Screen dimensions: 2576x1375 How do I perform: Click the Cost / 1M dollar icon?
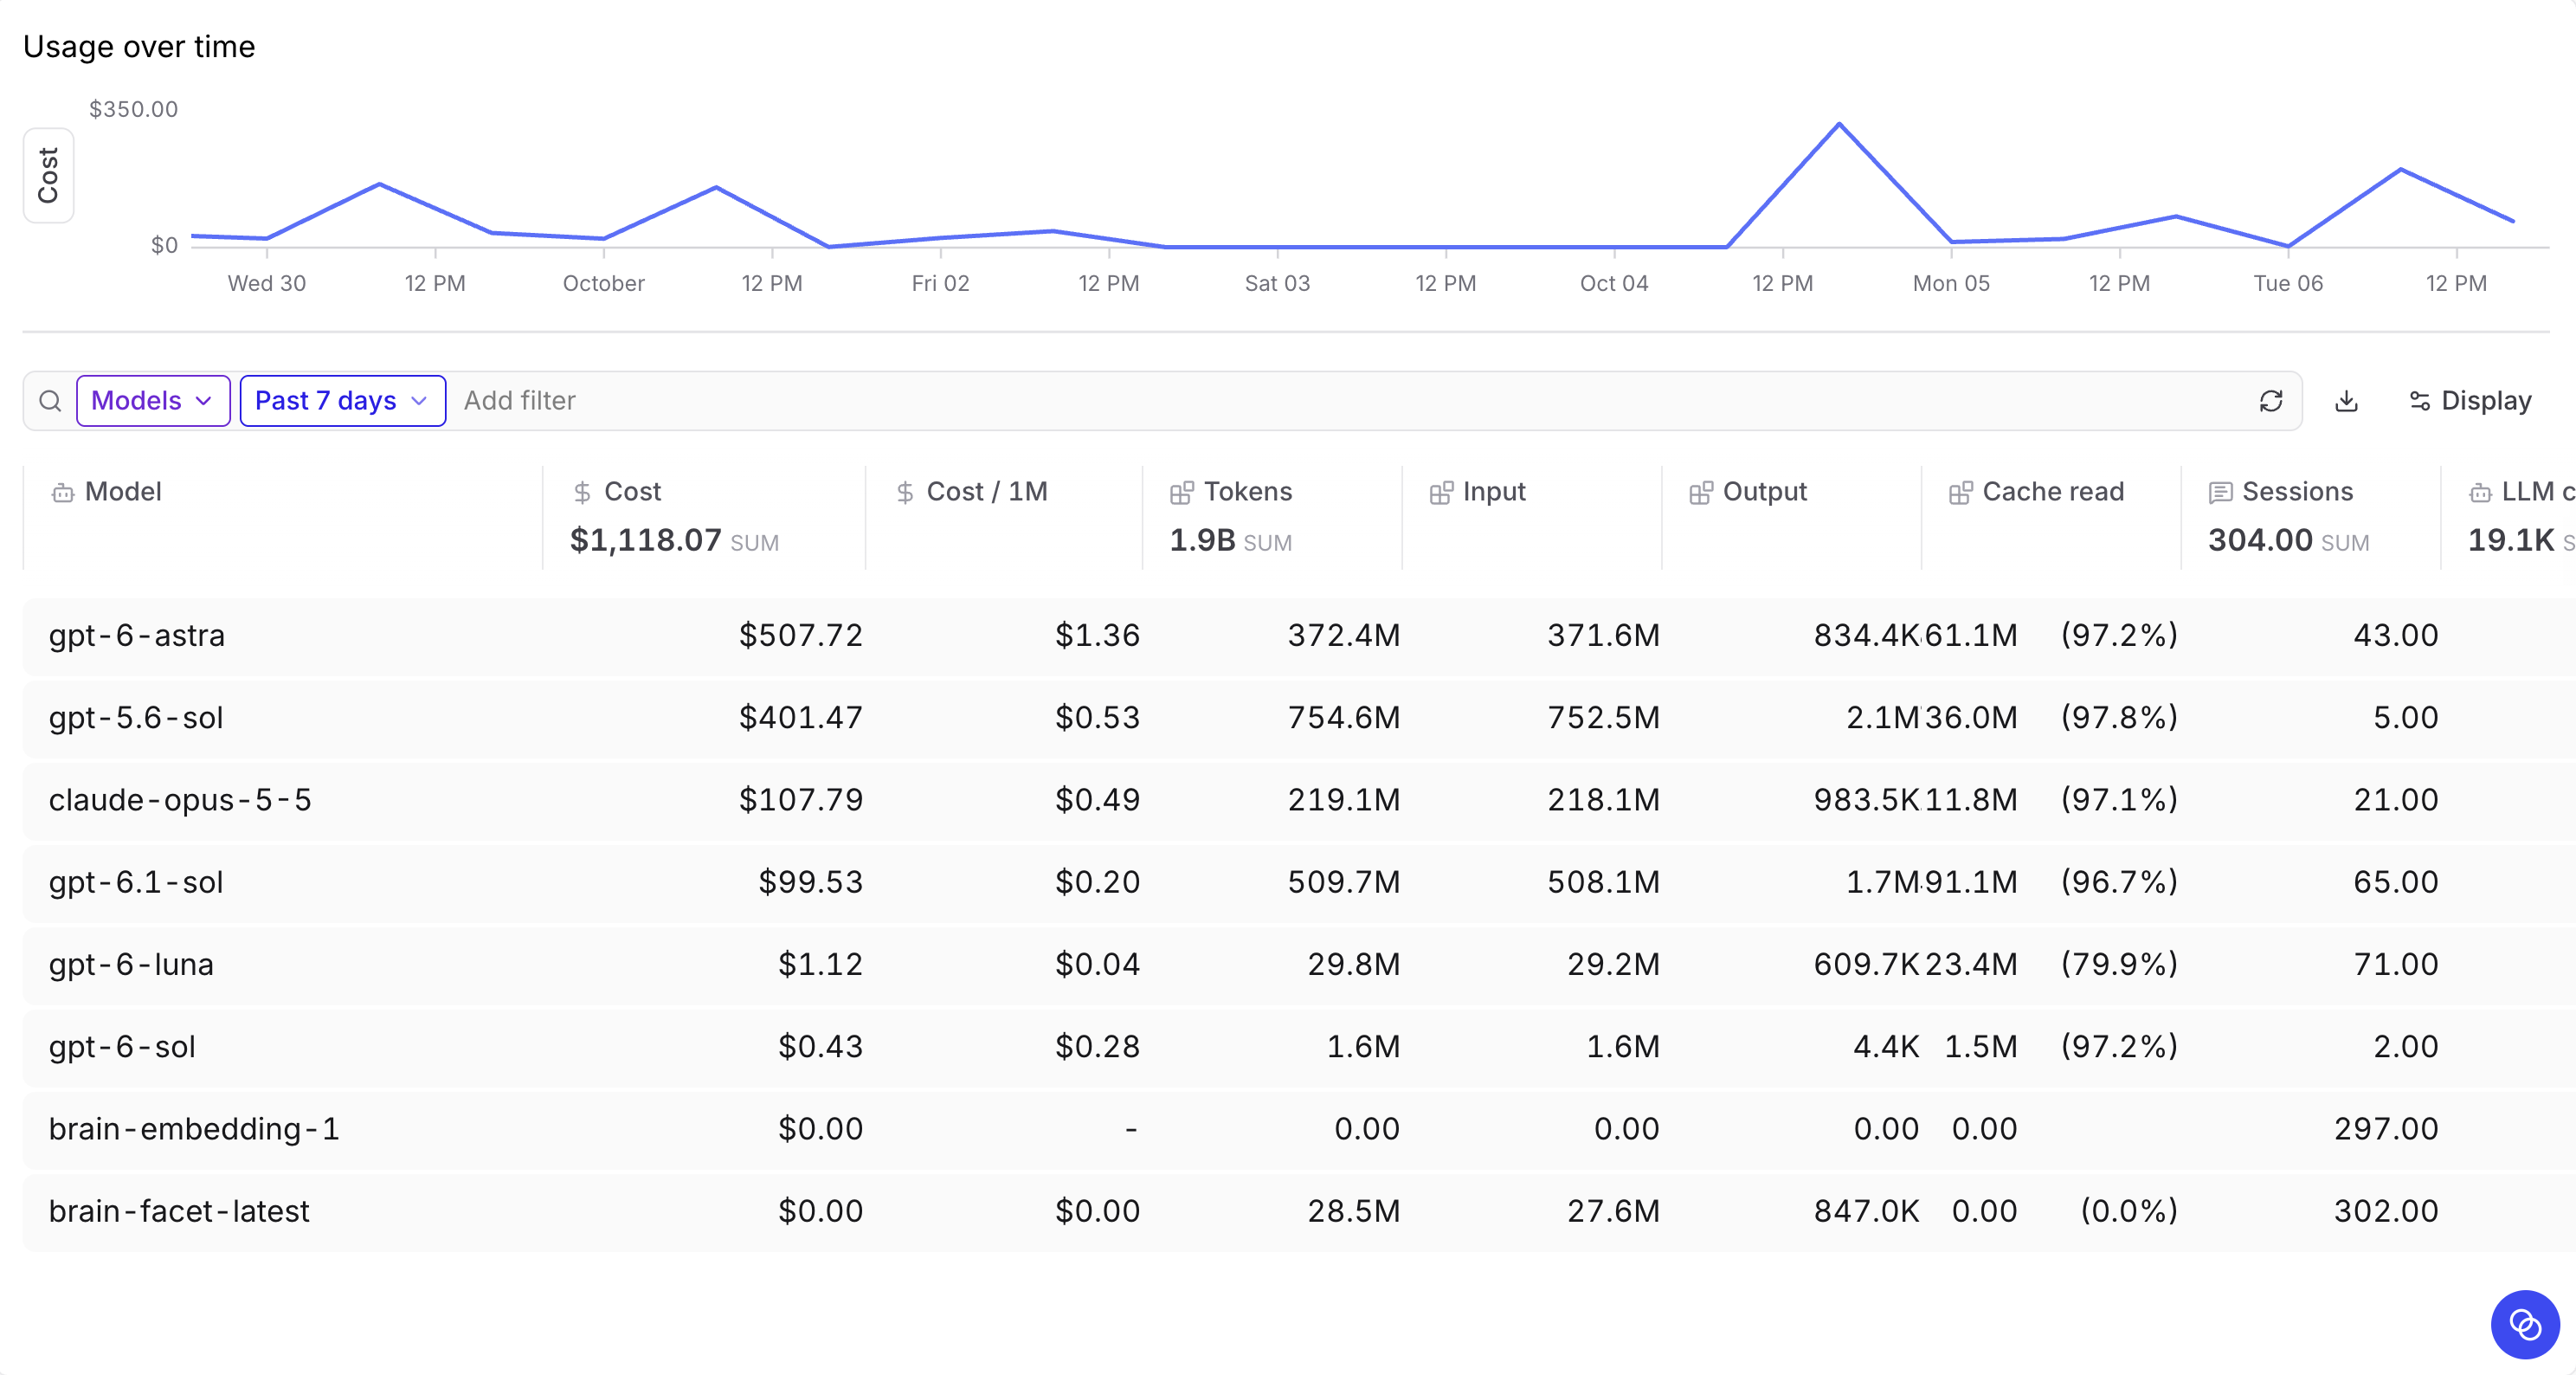coord(905,492)
